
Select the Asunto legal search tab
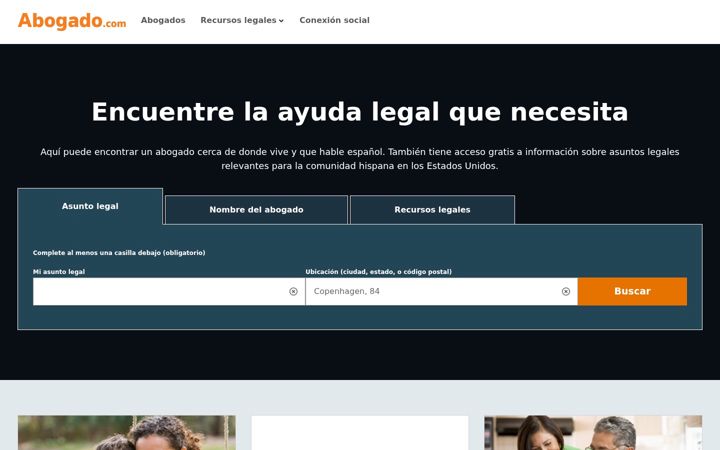(90, 206)
